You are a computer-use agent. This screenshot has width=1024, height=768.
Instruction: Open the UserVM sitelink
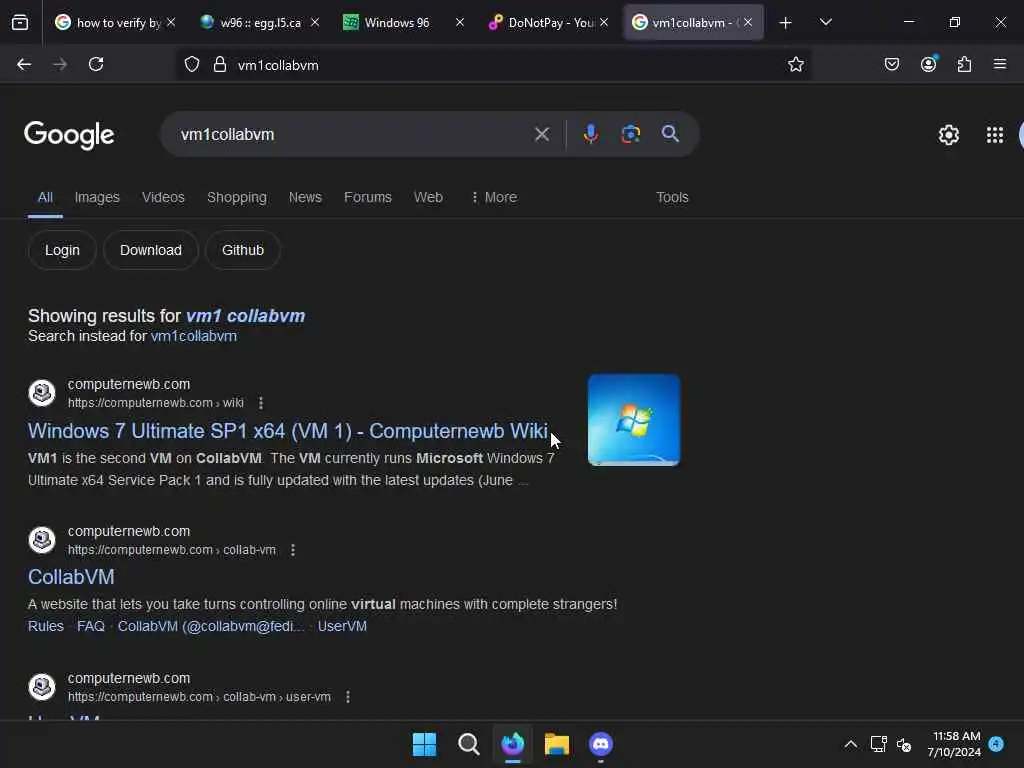[x=342, y=626]
